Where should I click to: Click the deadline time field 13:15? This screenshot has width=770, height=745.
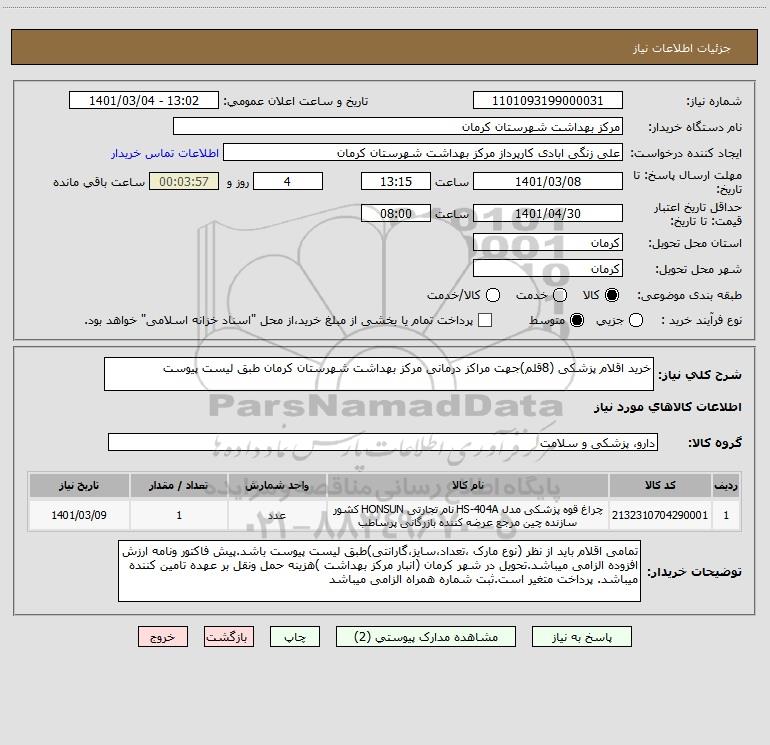(x=396, y=181)
